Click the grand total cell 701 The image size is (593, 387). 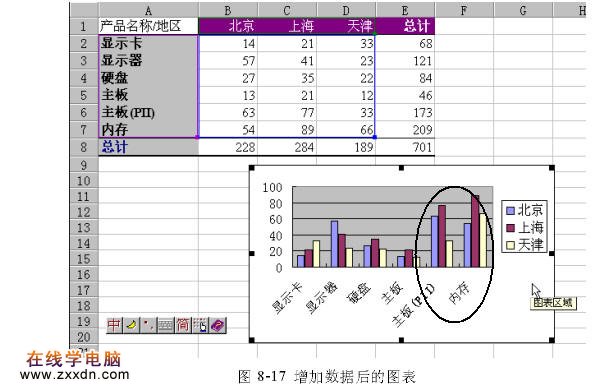click(x=405, y=147)
